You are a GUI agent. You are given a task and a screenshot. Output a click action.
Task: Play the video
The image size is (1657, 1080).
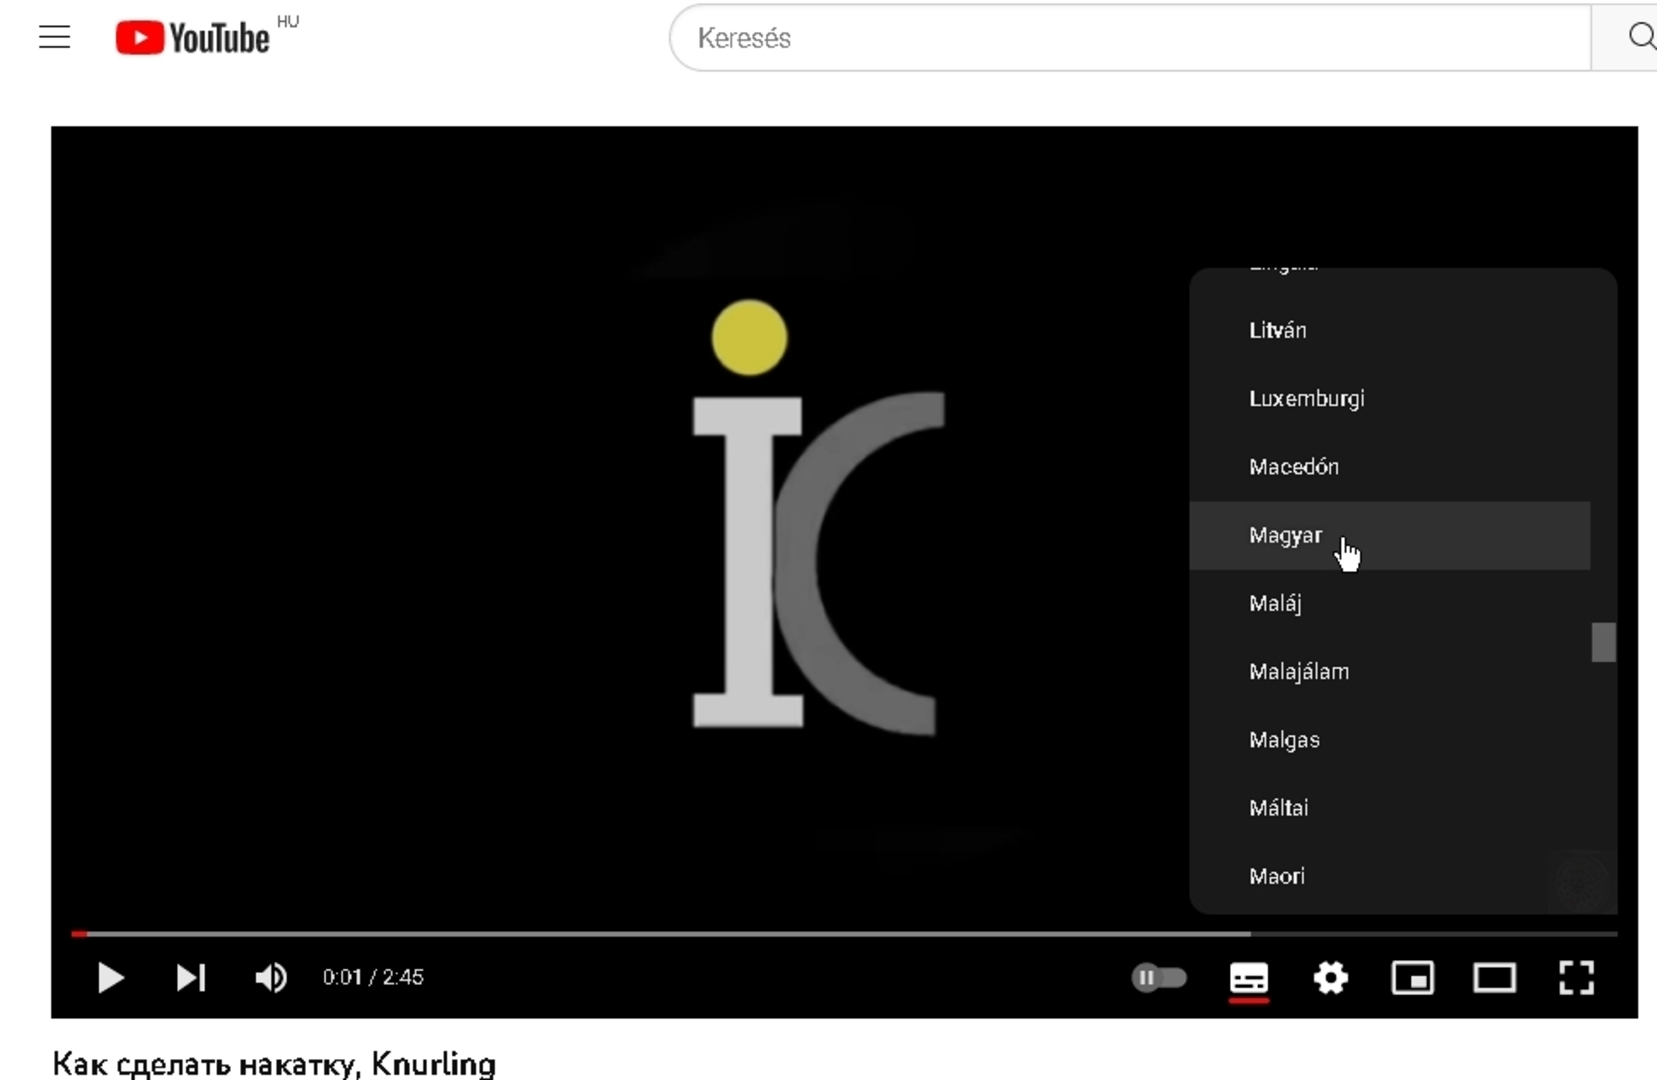click(110, 977)
